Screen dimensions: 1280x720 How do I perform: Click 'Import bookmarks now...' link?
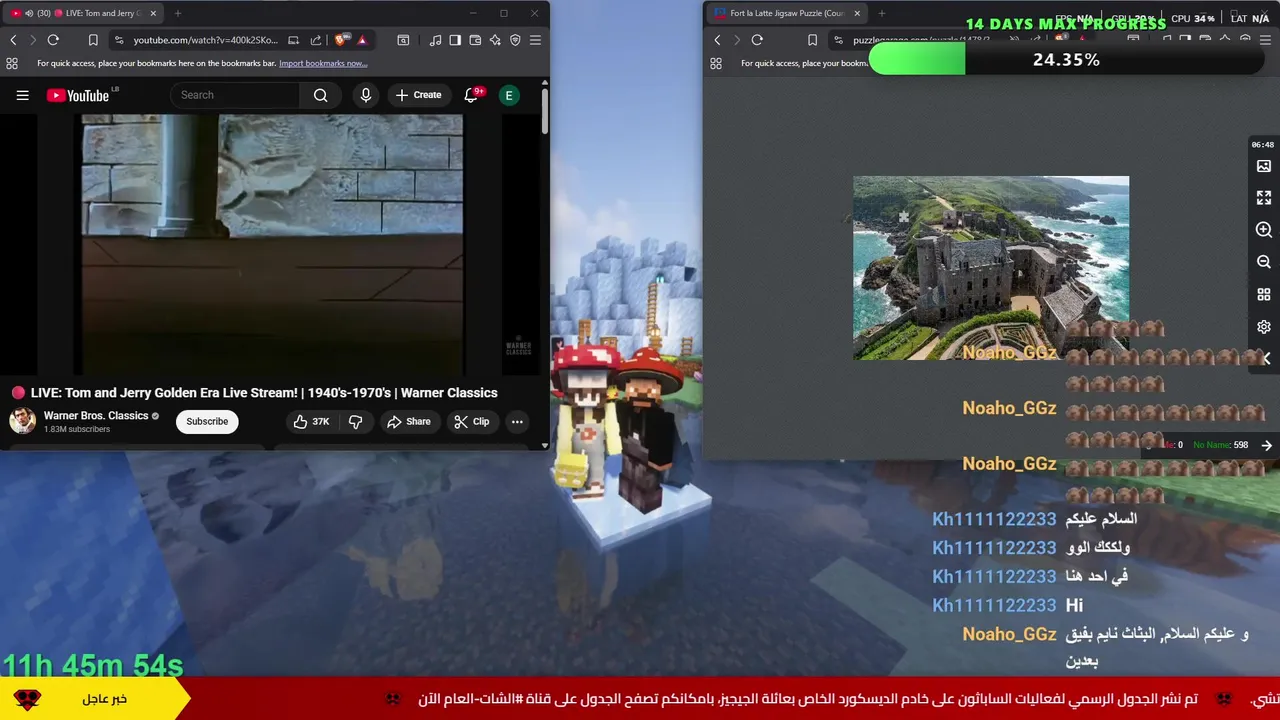323,63
